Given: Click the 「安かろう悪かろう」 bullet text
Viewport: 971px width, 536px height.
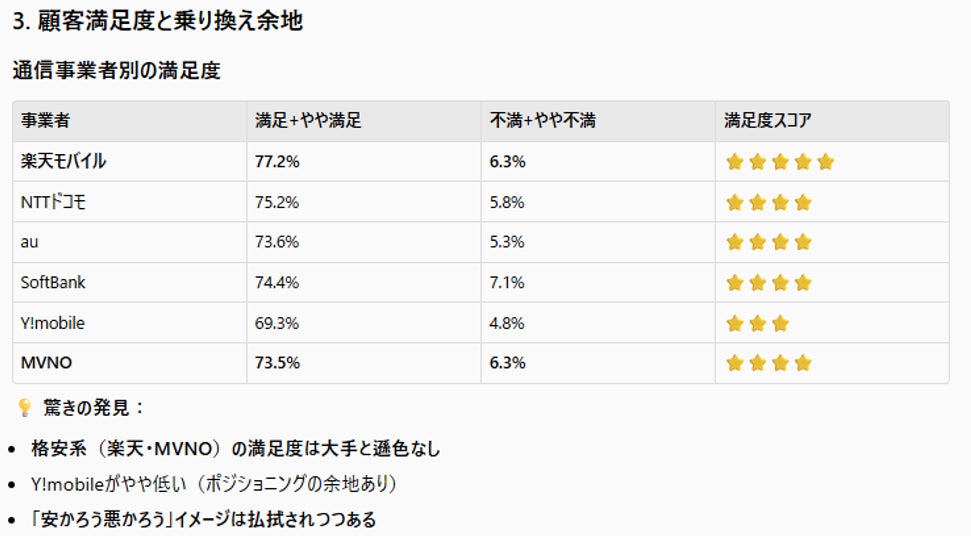Looking at the screenshot, I should (x=203, y=520).
